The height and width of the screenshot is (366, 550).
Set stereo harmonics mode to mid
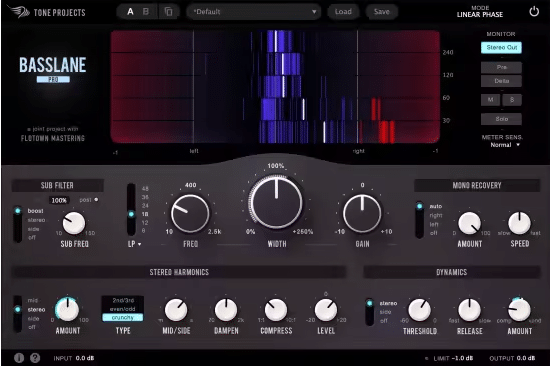point(33,301)
